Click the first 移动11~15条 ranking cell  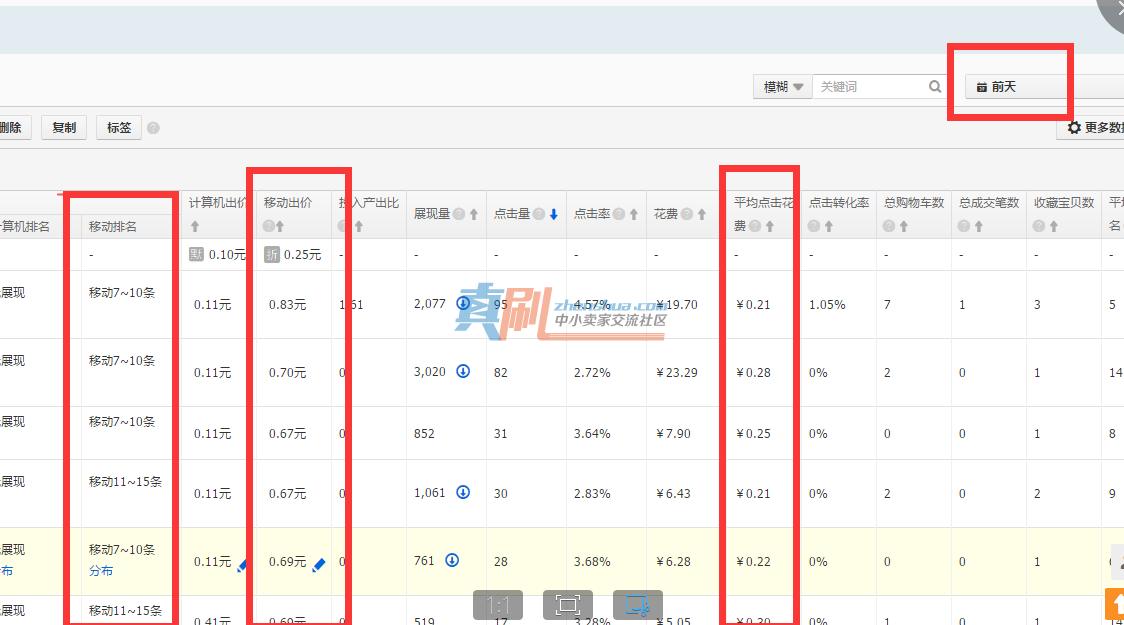pos(125,482)
